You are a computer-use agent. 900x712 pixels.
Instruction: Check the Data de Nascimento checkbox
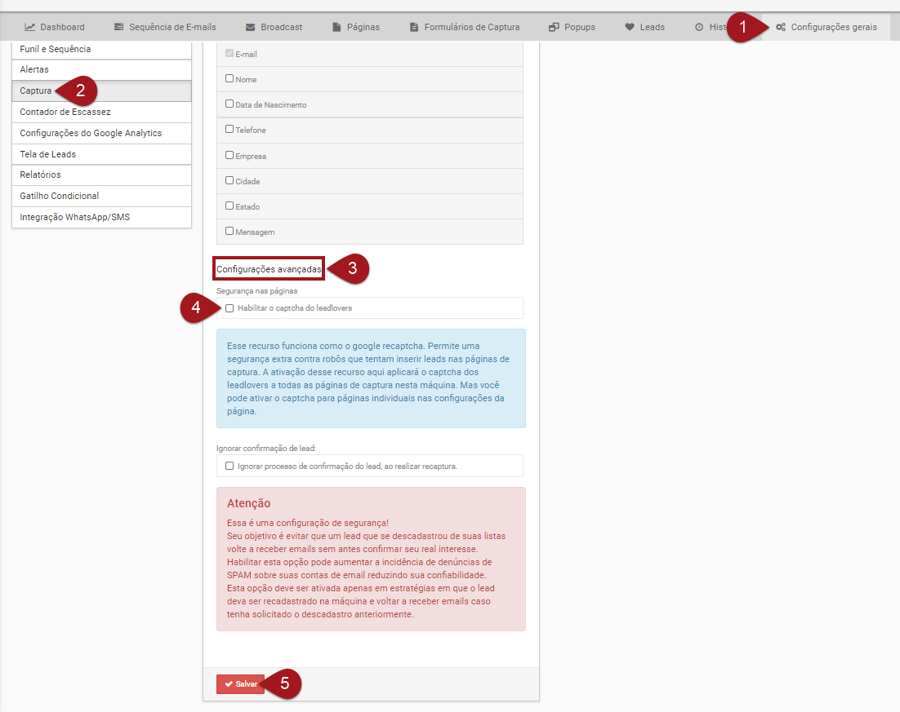230,104
